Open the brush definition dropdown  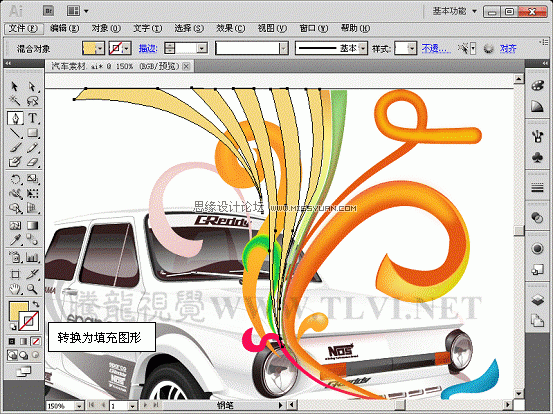click(x=284, y=48)
